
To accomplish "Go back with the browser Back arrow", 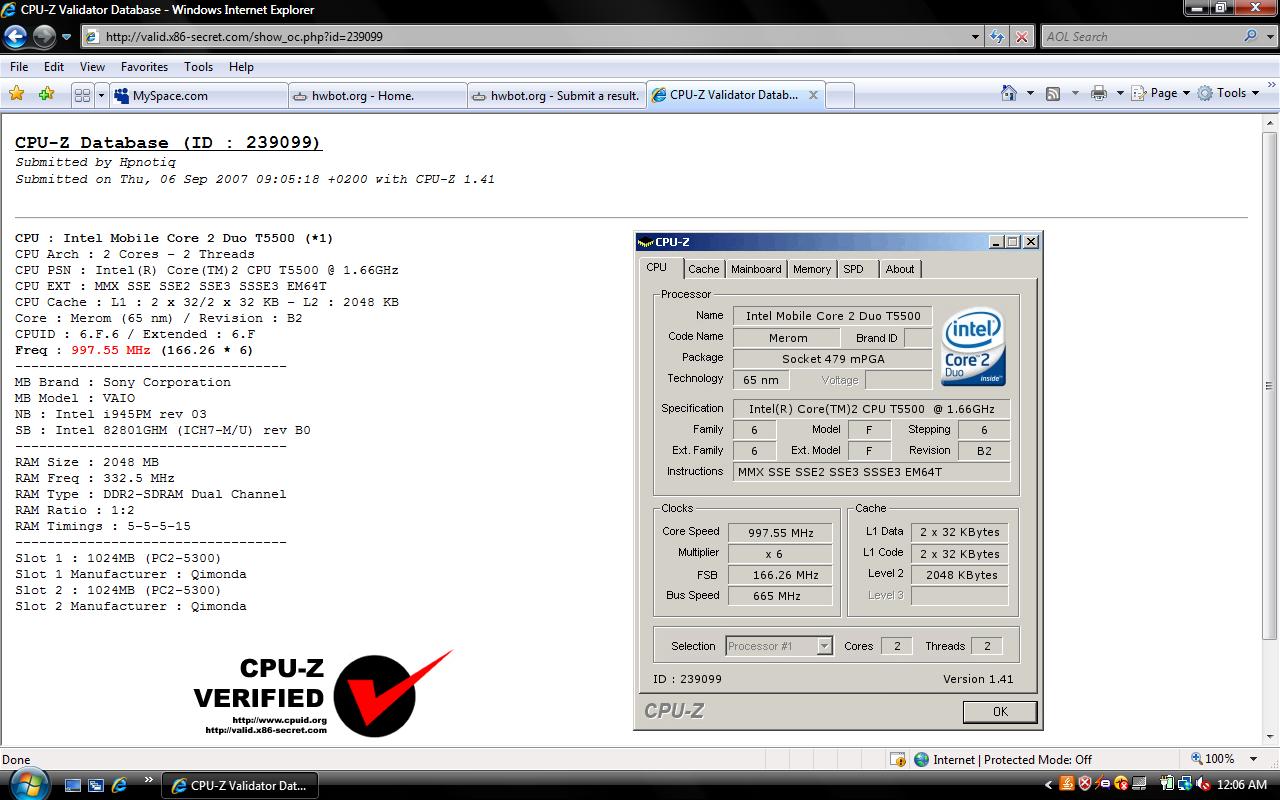I will (x=15, y=37).
